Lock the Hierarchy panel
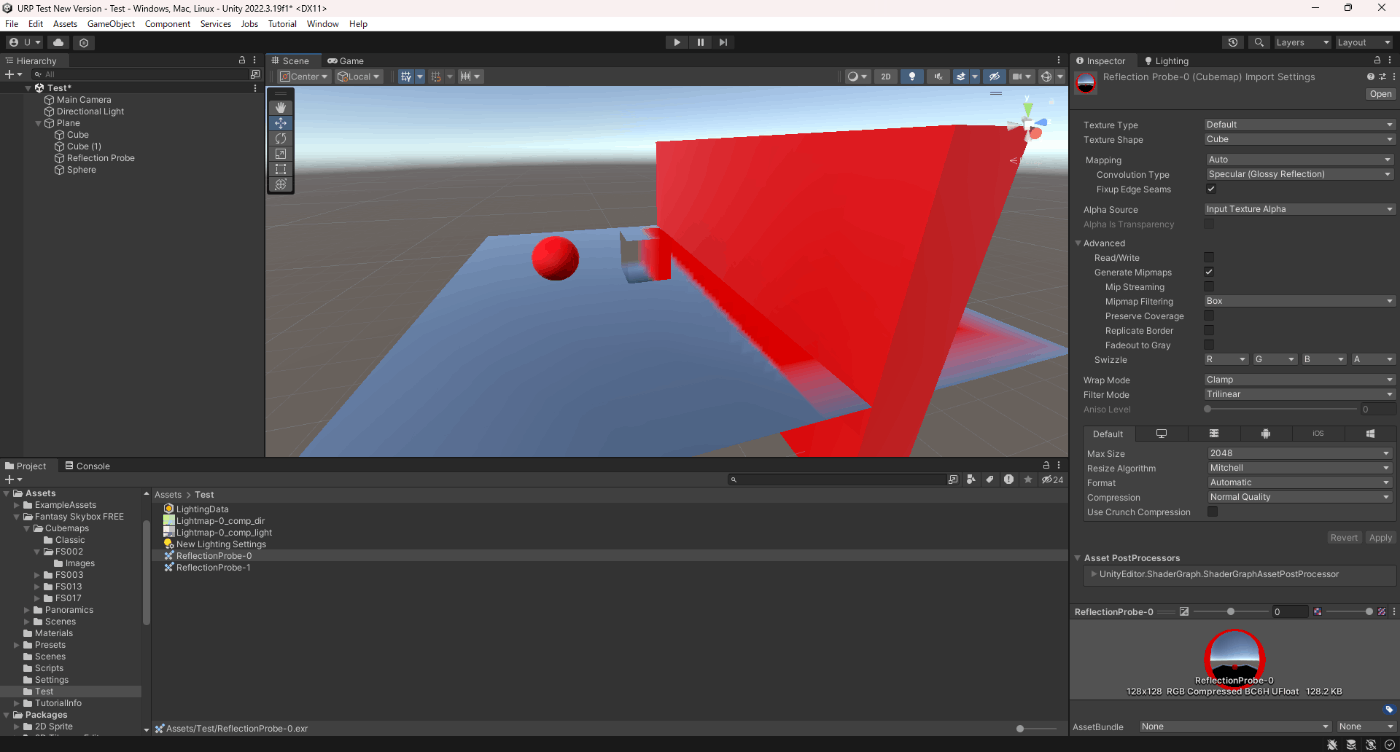 click(242, 61)
